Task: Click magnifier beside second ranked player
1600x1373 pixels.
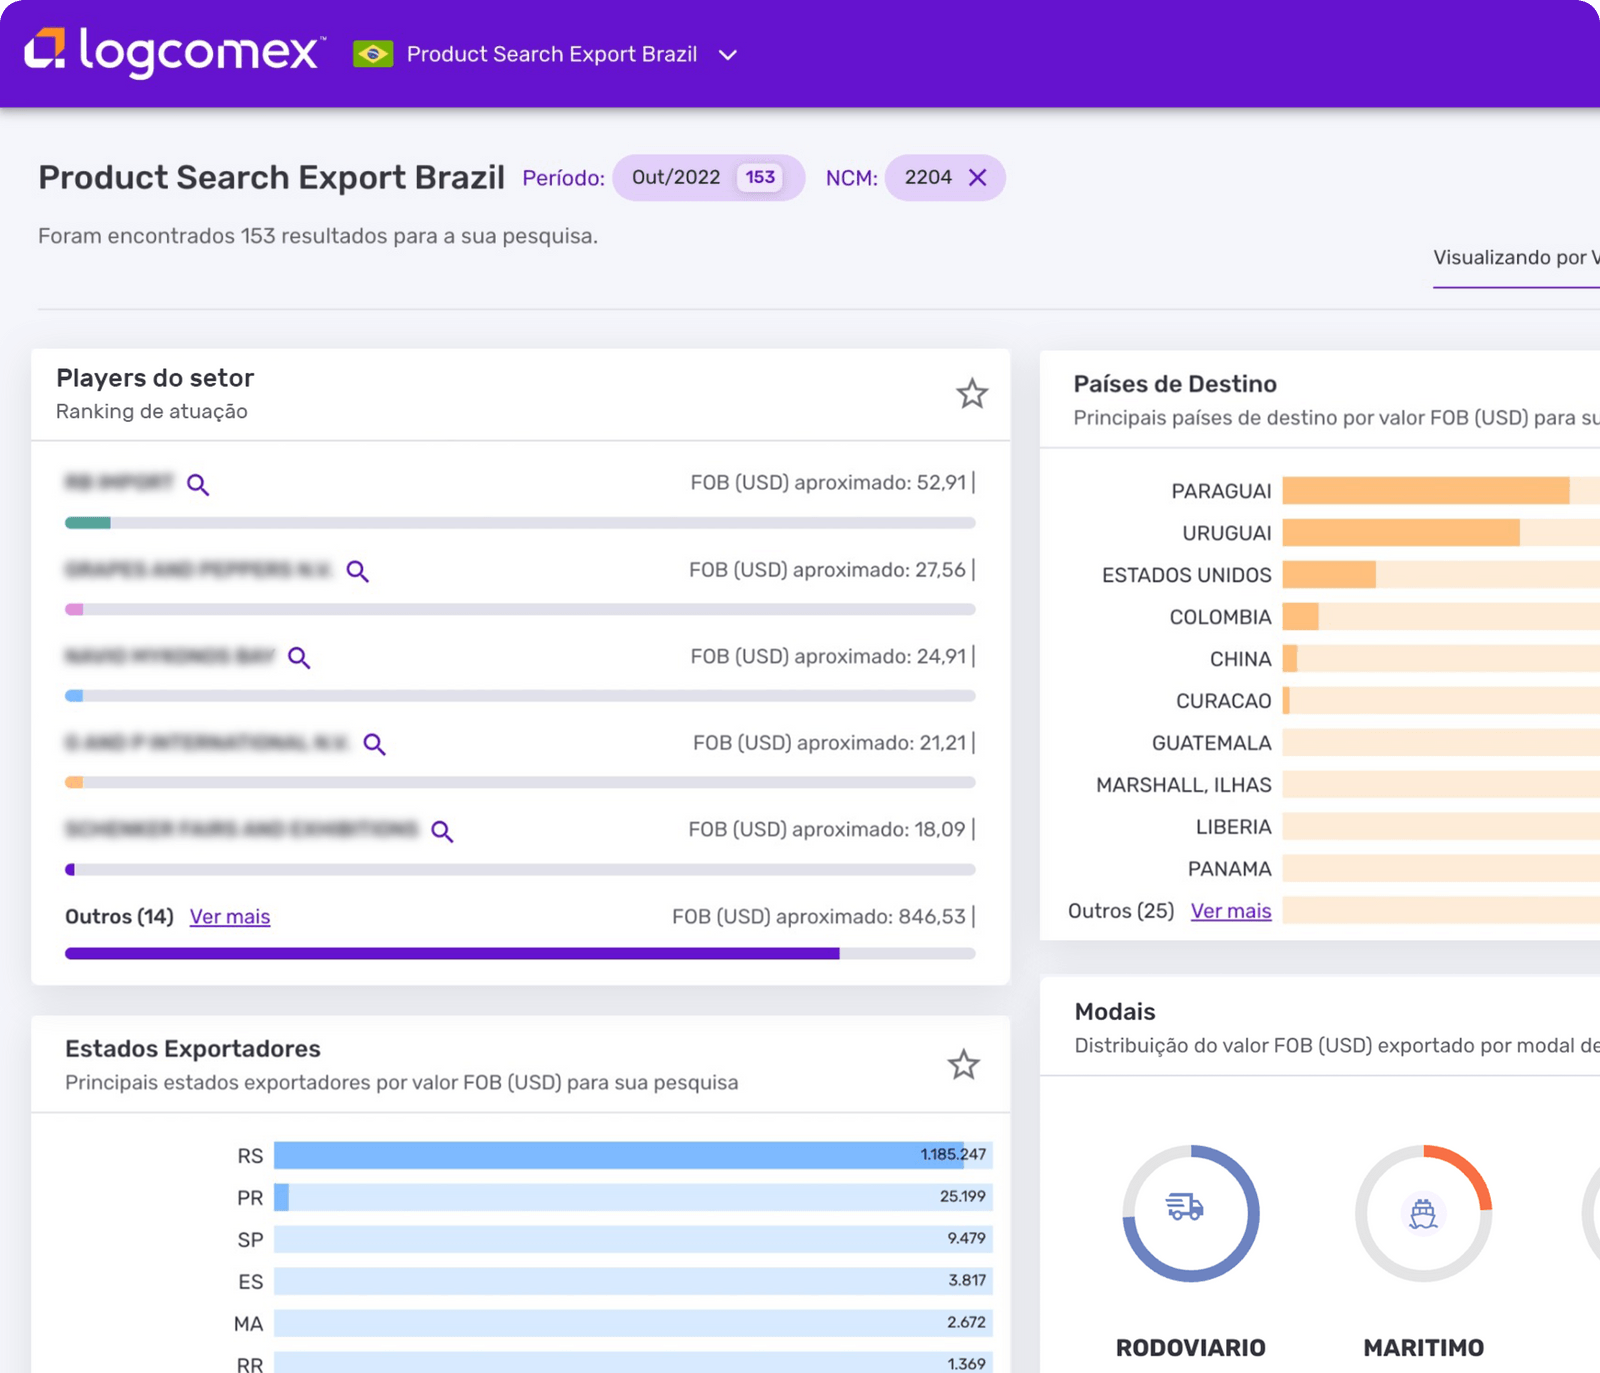Action: coord(357,571)
